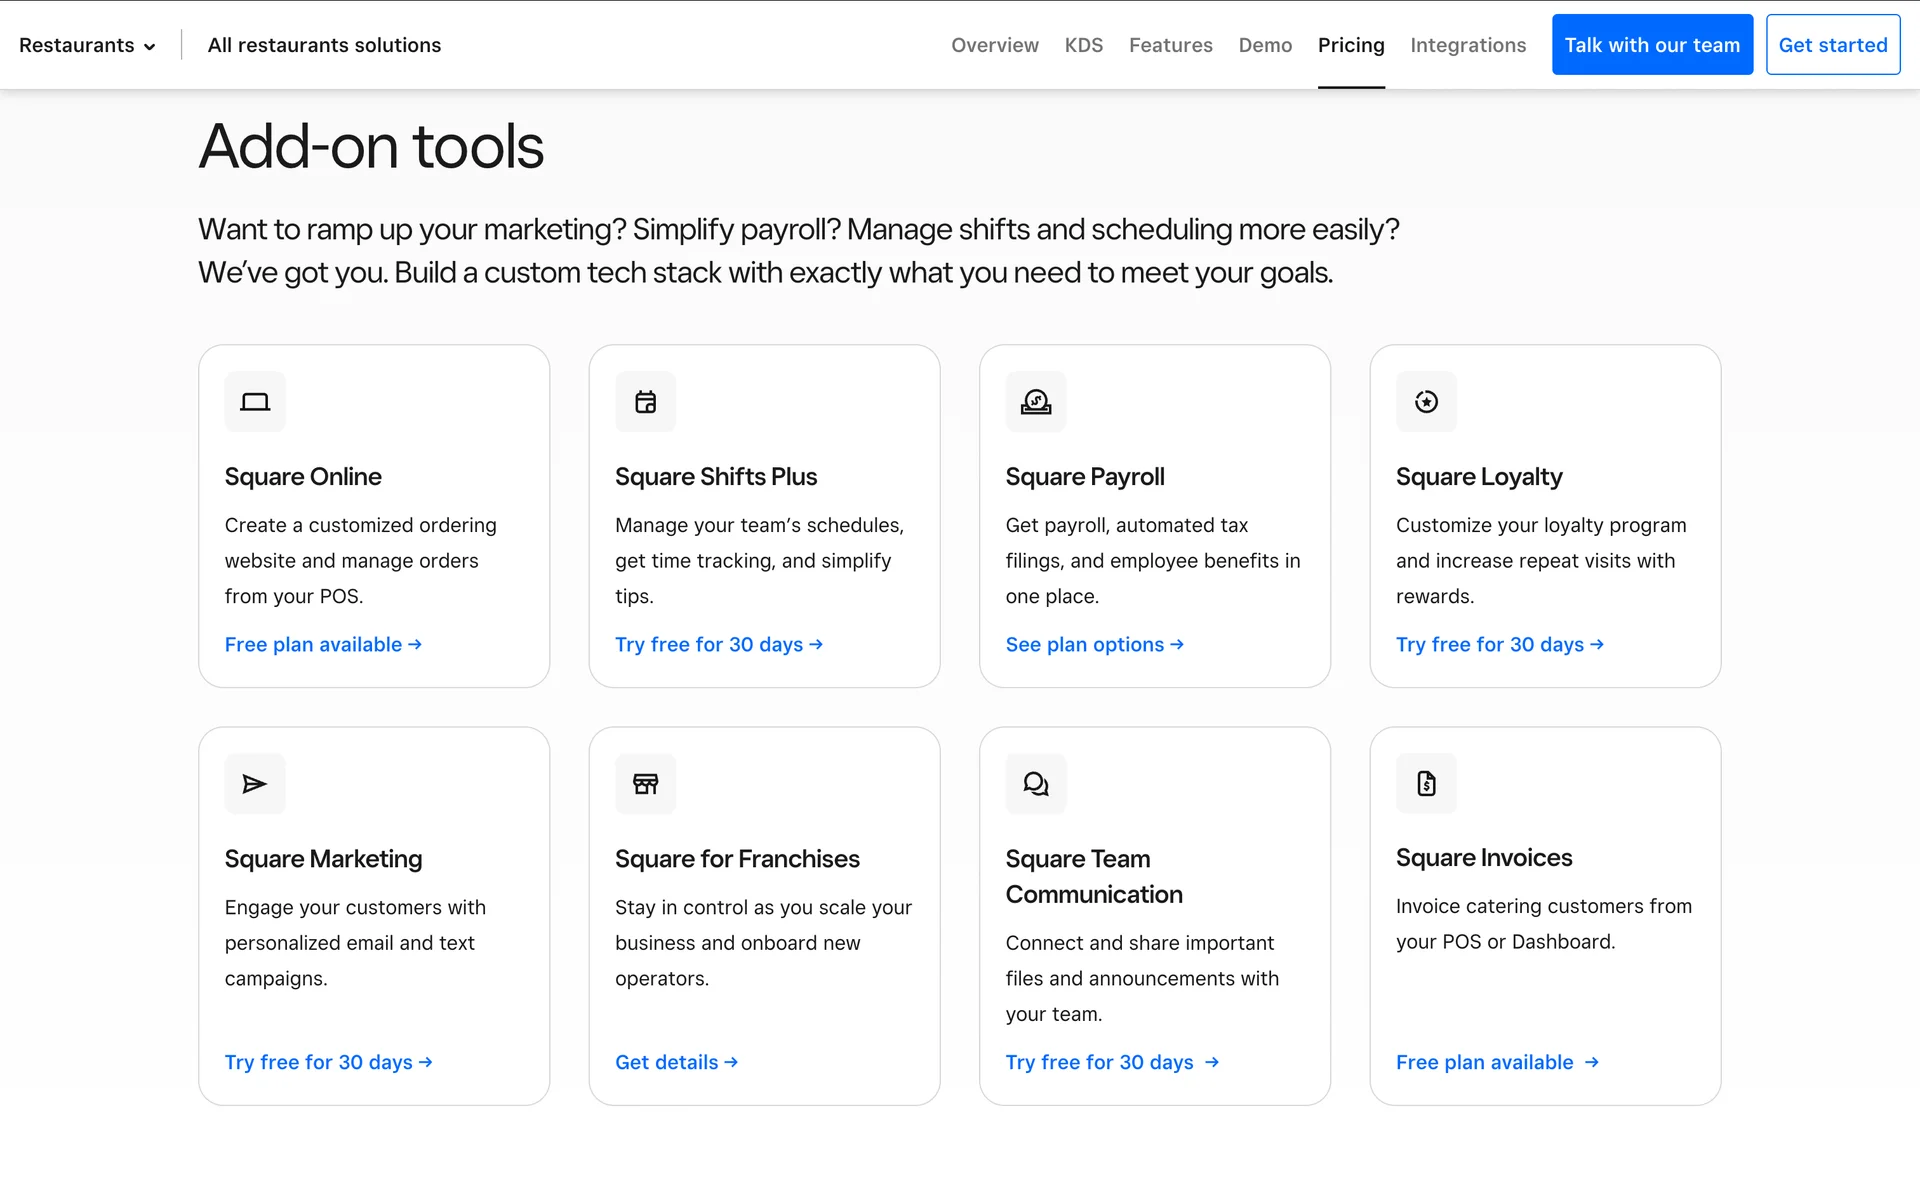Expand the Restaurants dropdown menu
Screen dimensions: 1920x1200
[x=88, y=46]
